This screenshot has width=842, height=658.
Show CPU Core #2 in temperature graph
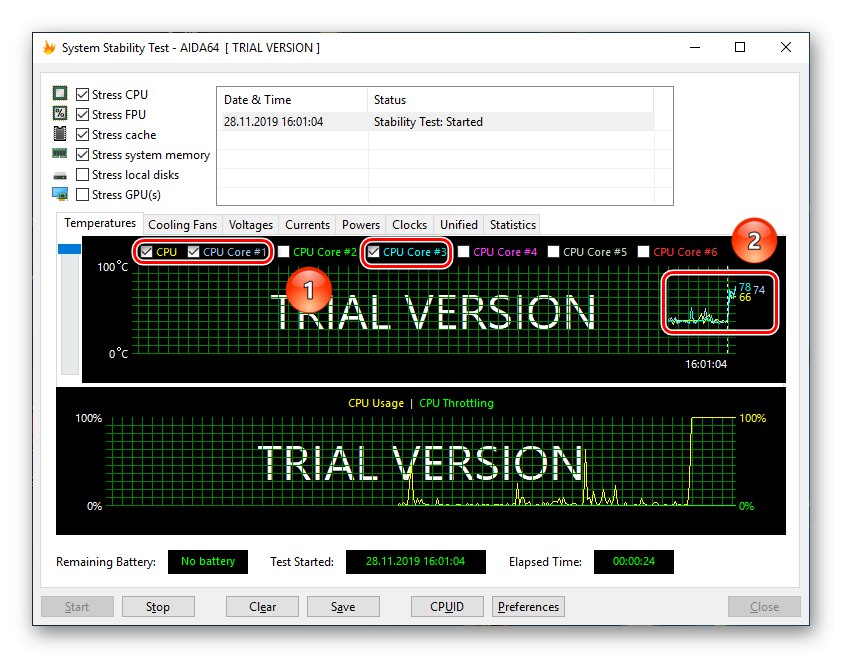[284, 252]
